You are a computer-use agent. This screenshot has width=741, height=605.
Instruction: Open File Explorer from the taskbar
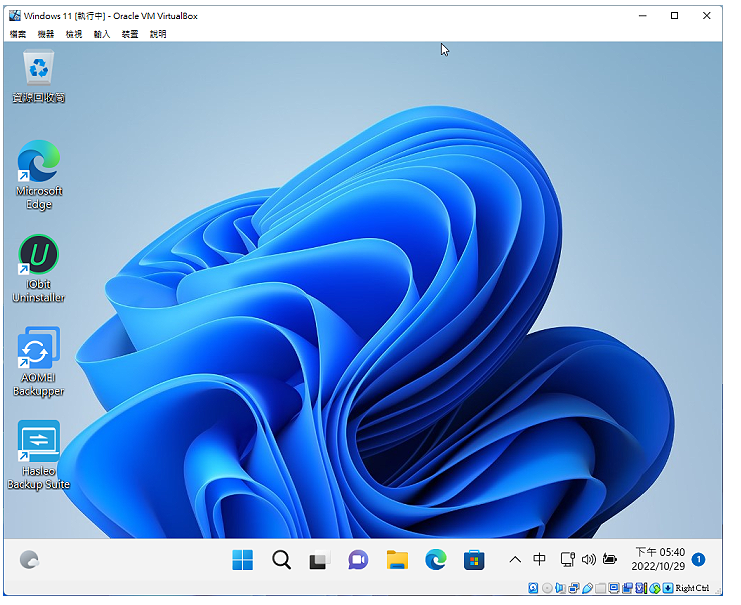coord(397,560)
